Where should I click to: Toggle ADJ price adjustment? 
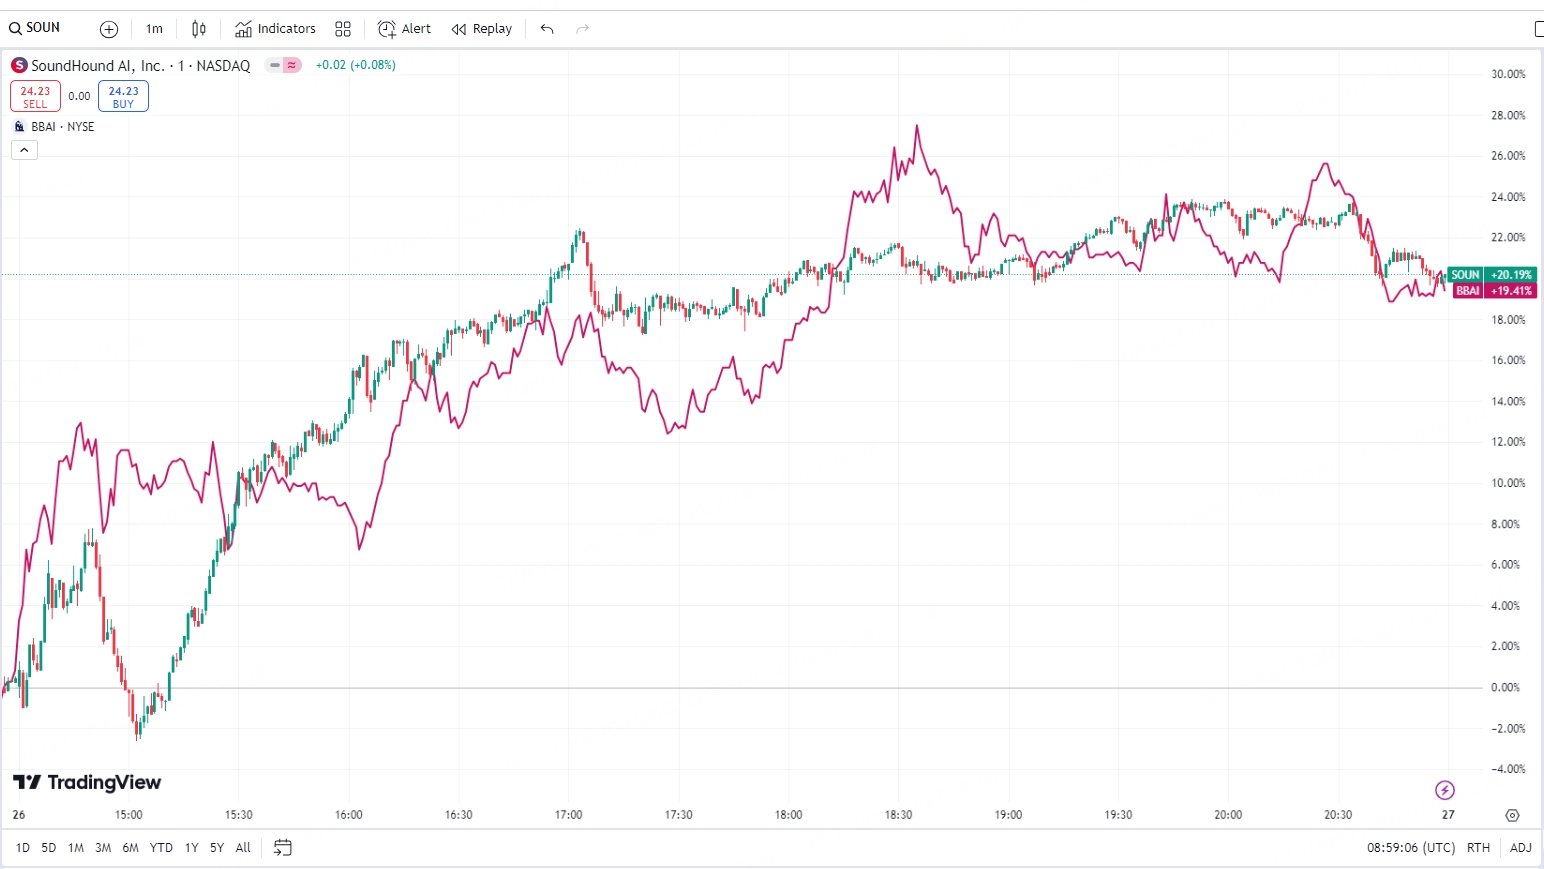tap(1520, 847)
